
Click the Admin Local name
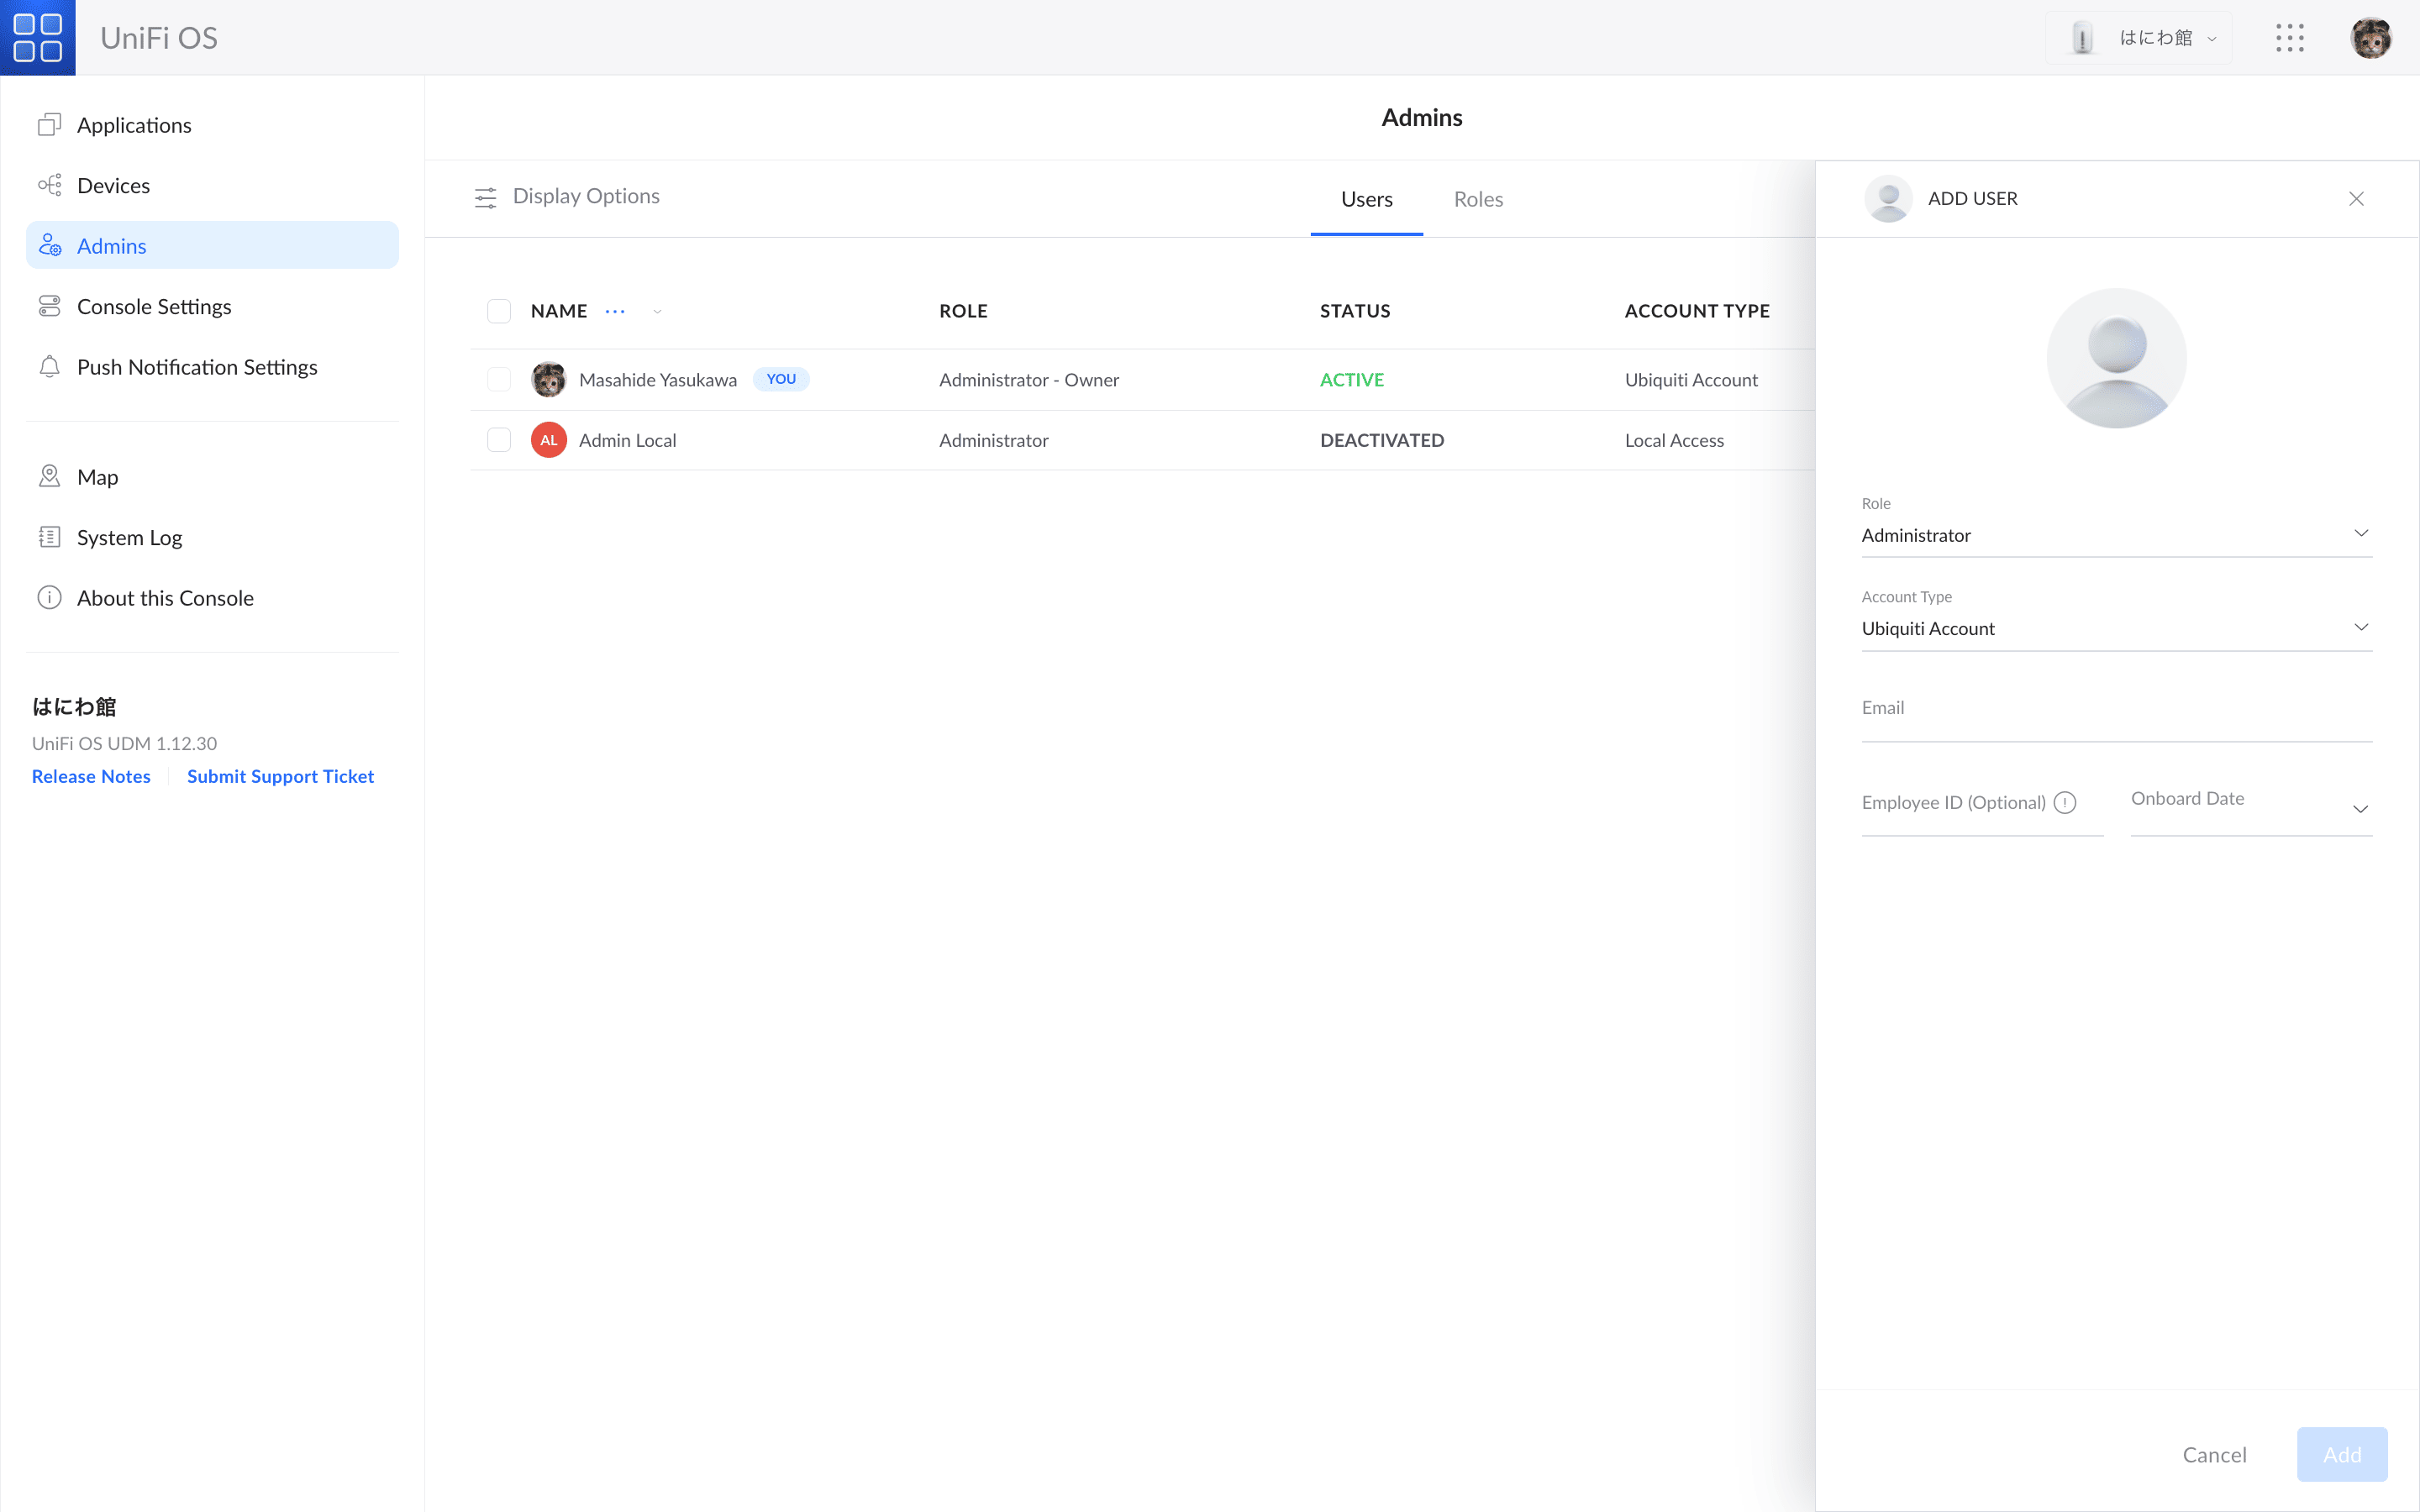(x=627, y=440)
